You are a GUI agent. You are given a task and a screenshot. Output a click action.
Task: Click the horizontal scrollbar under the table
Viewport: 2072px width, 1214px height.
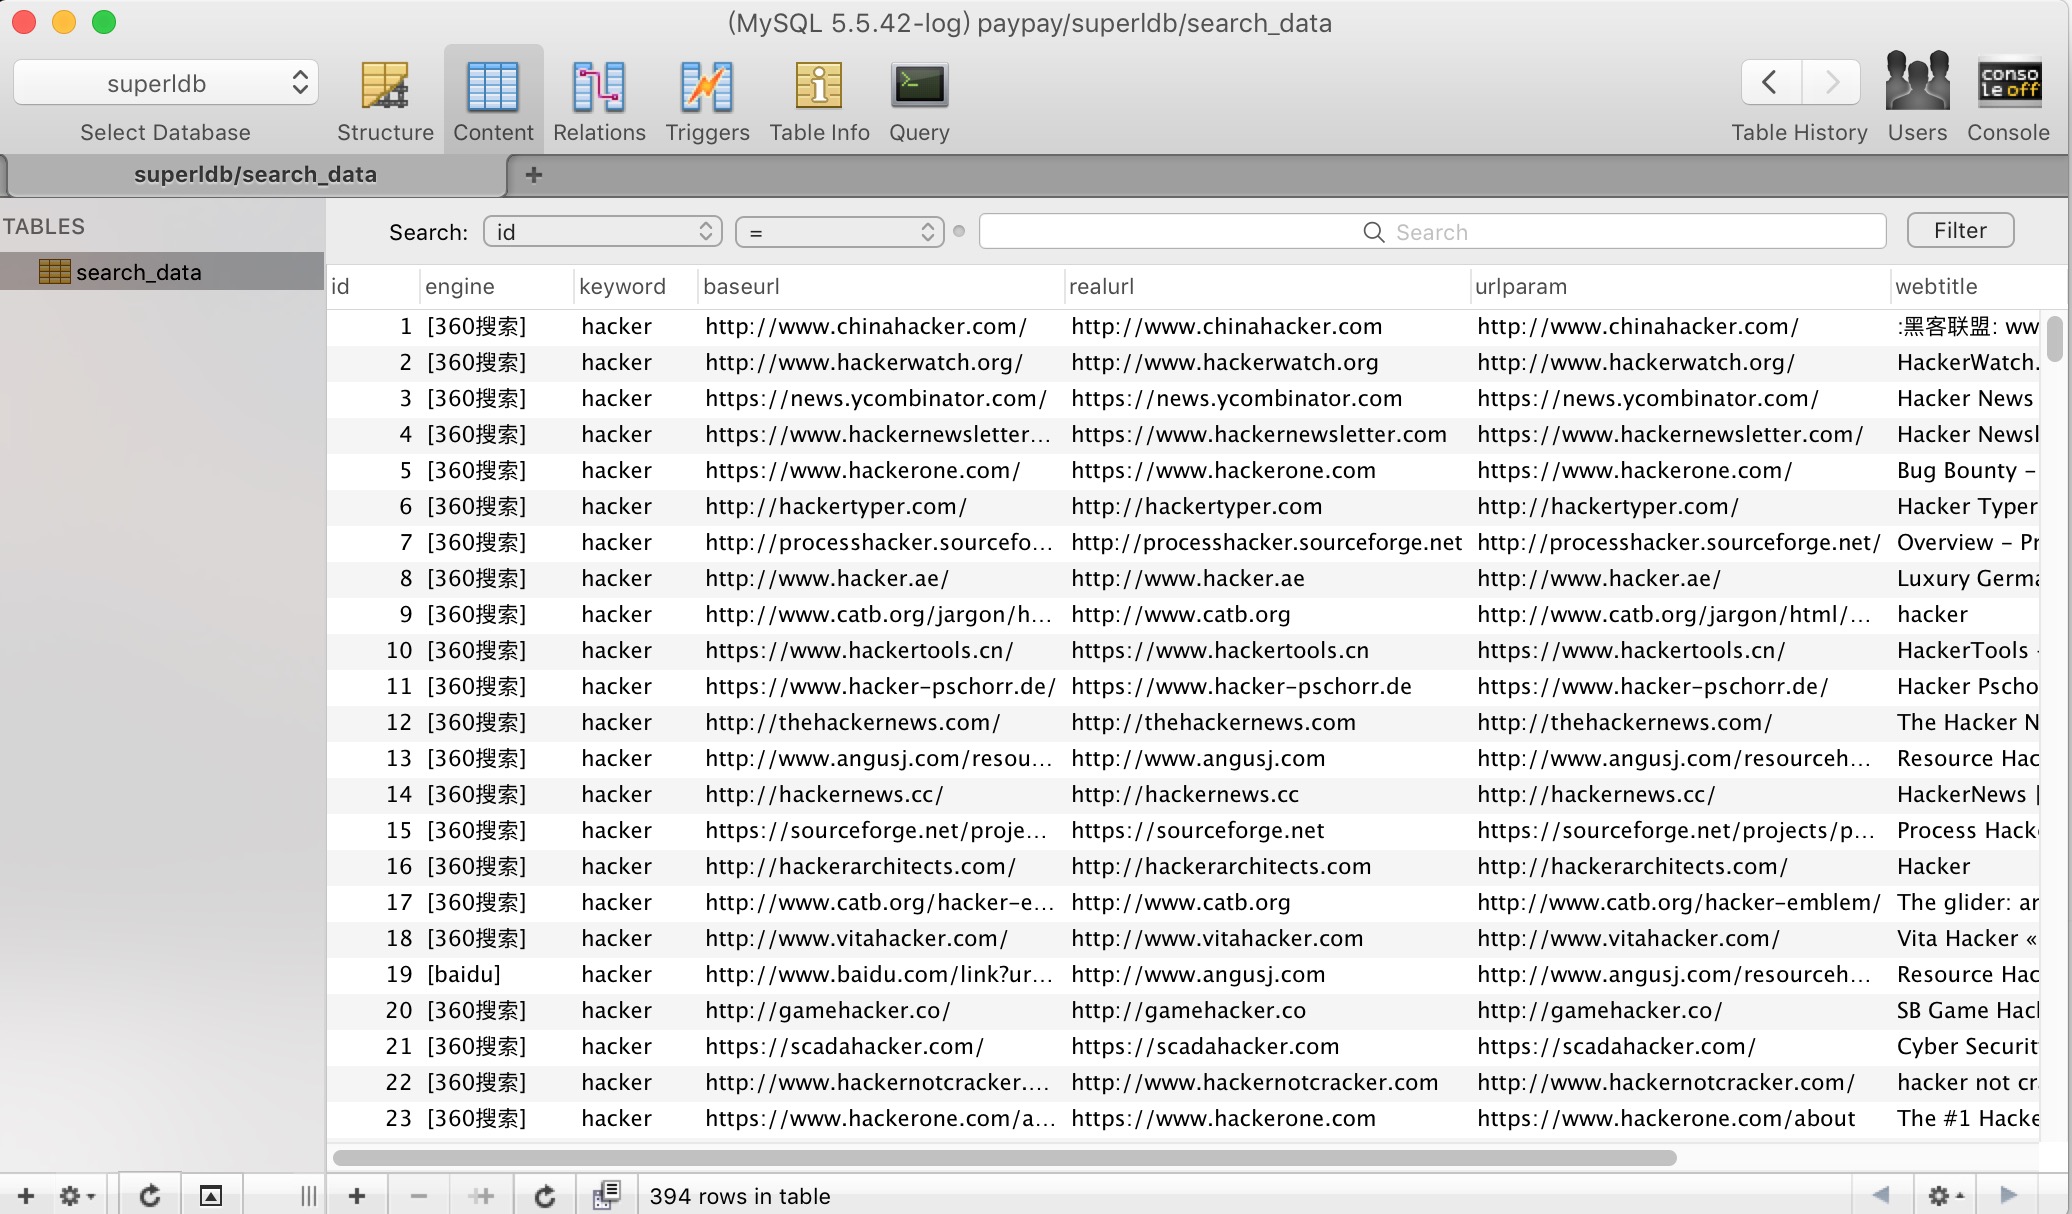tap(1004, 1158)
